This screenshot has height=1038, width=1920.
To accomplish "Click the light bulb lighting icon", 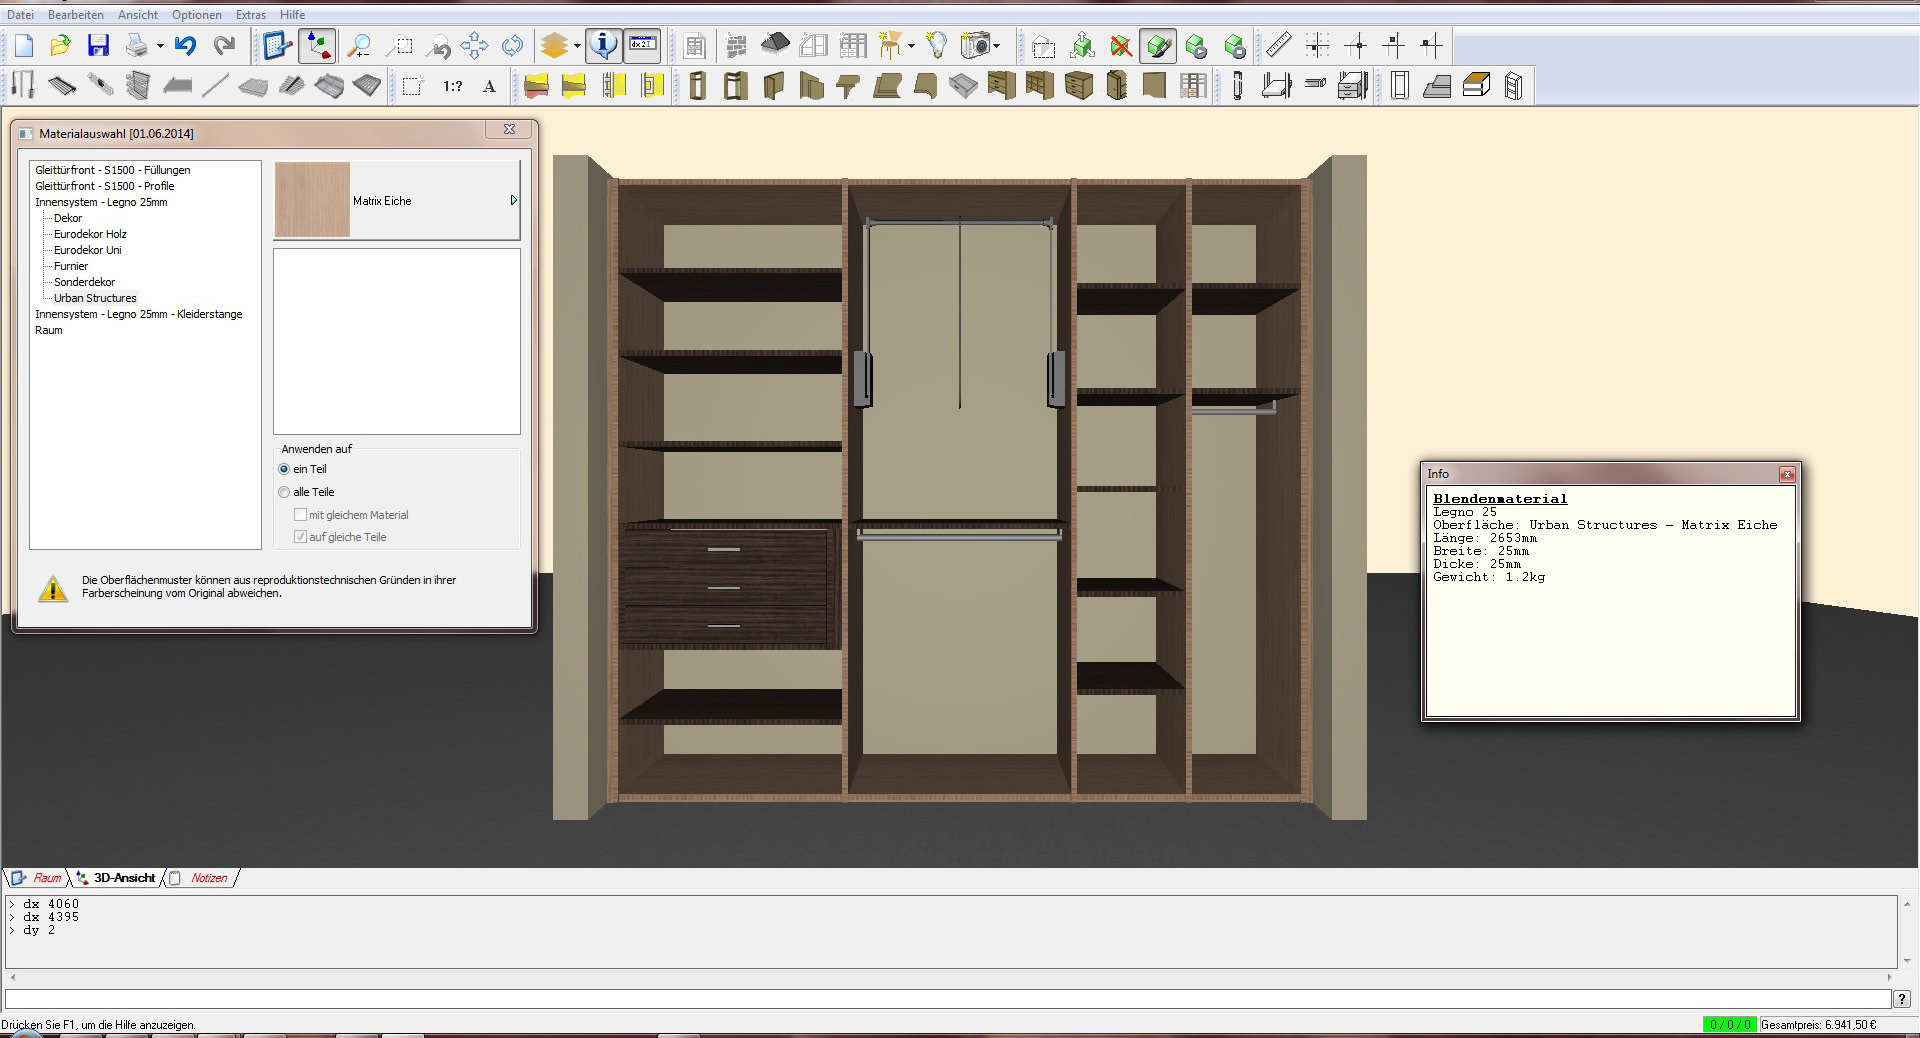I will pos(936,45).
